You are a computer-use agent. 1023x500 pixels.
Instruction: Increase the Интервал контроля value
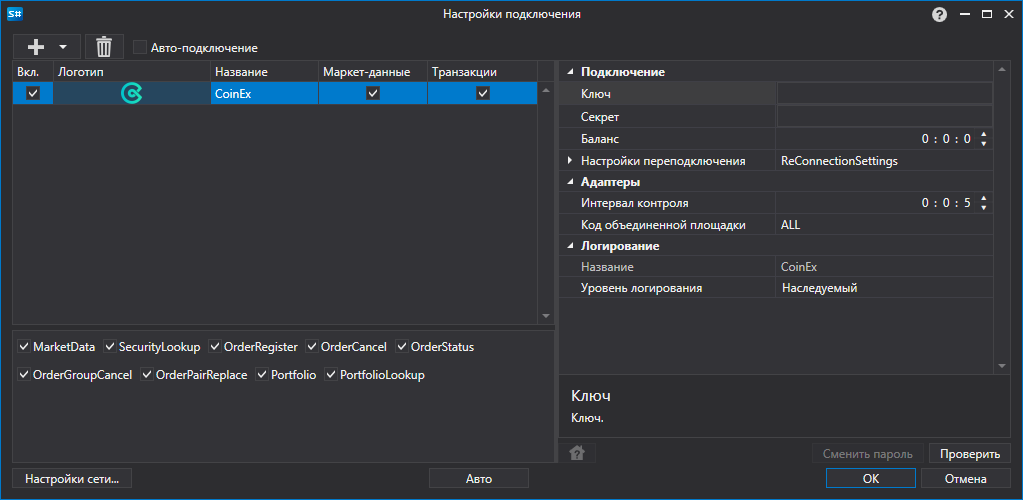(x=984, y=199)
